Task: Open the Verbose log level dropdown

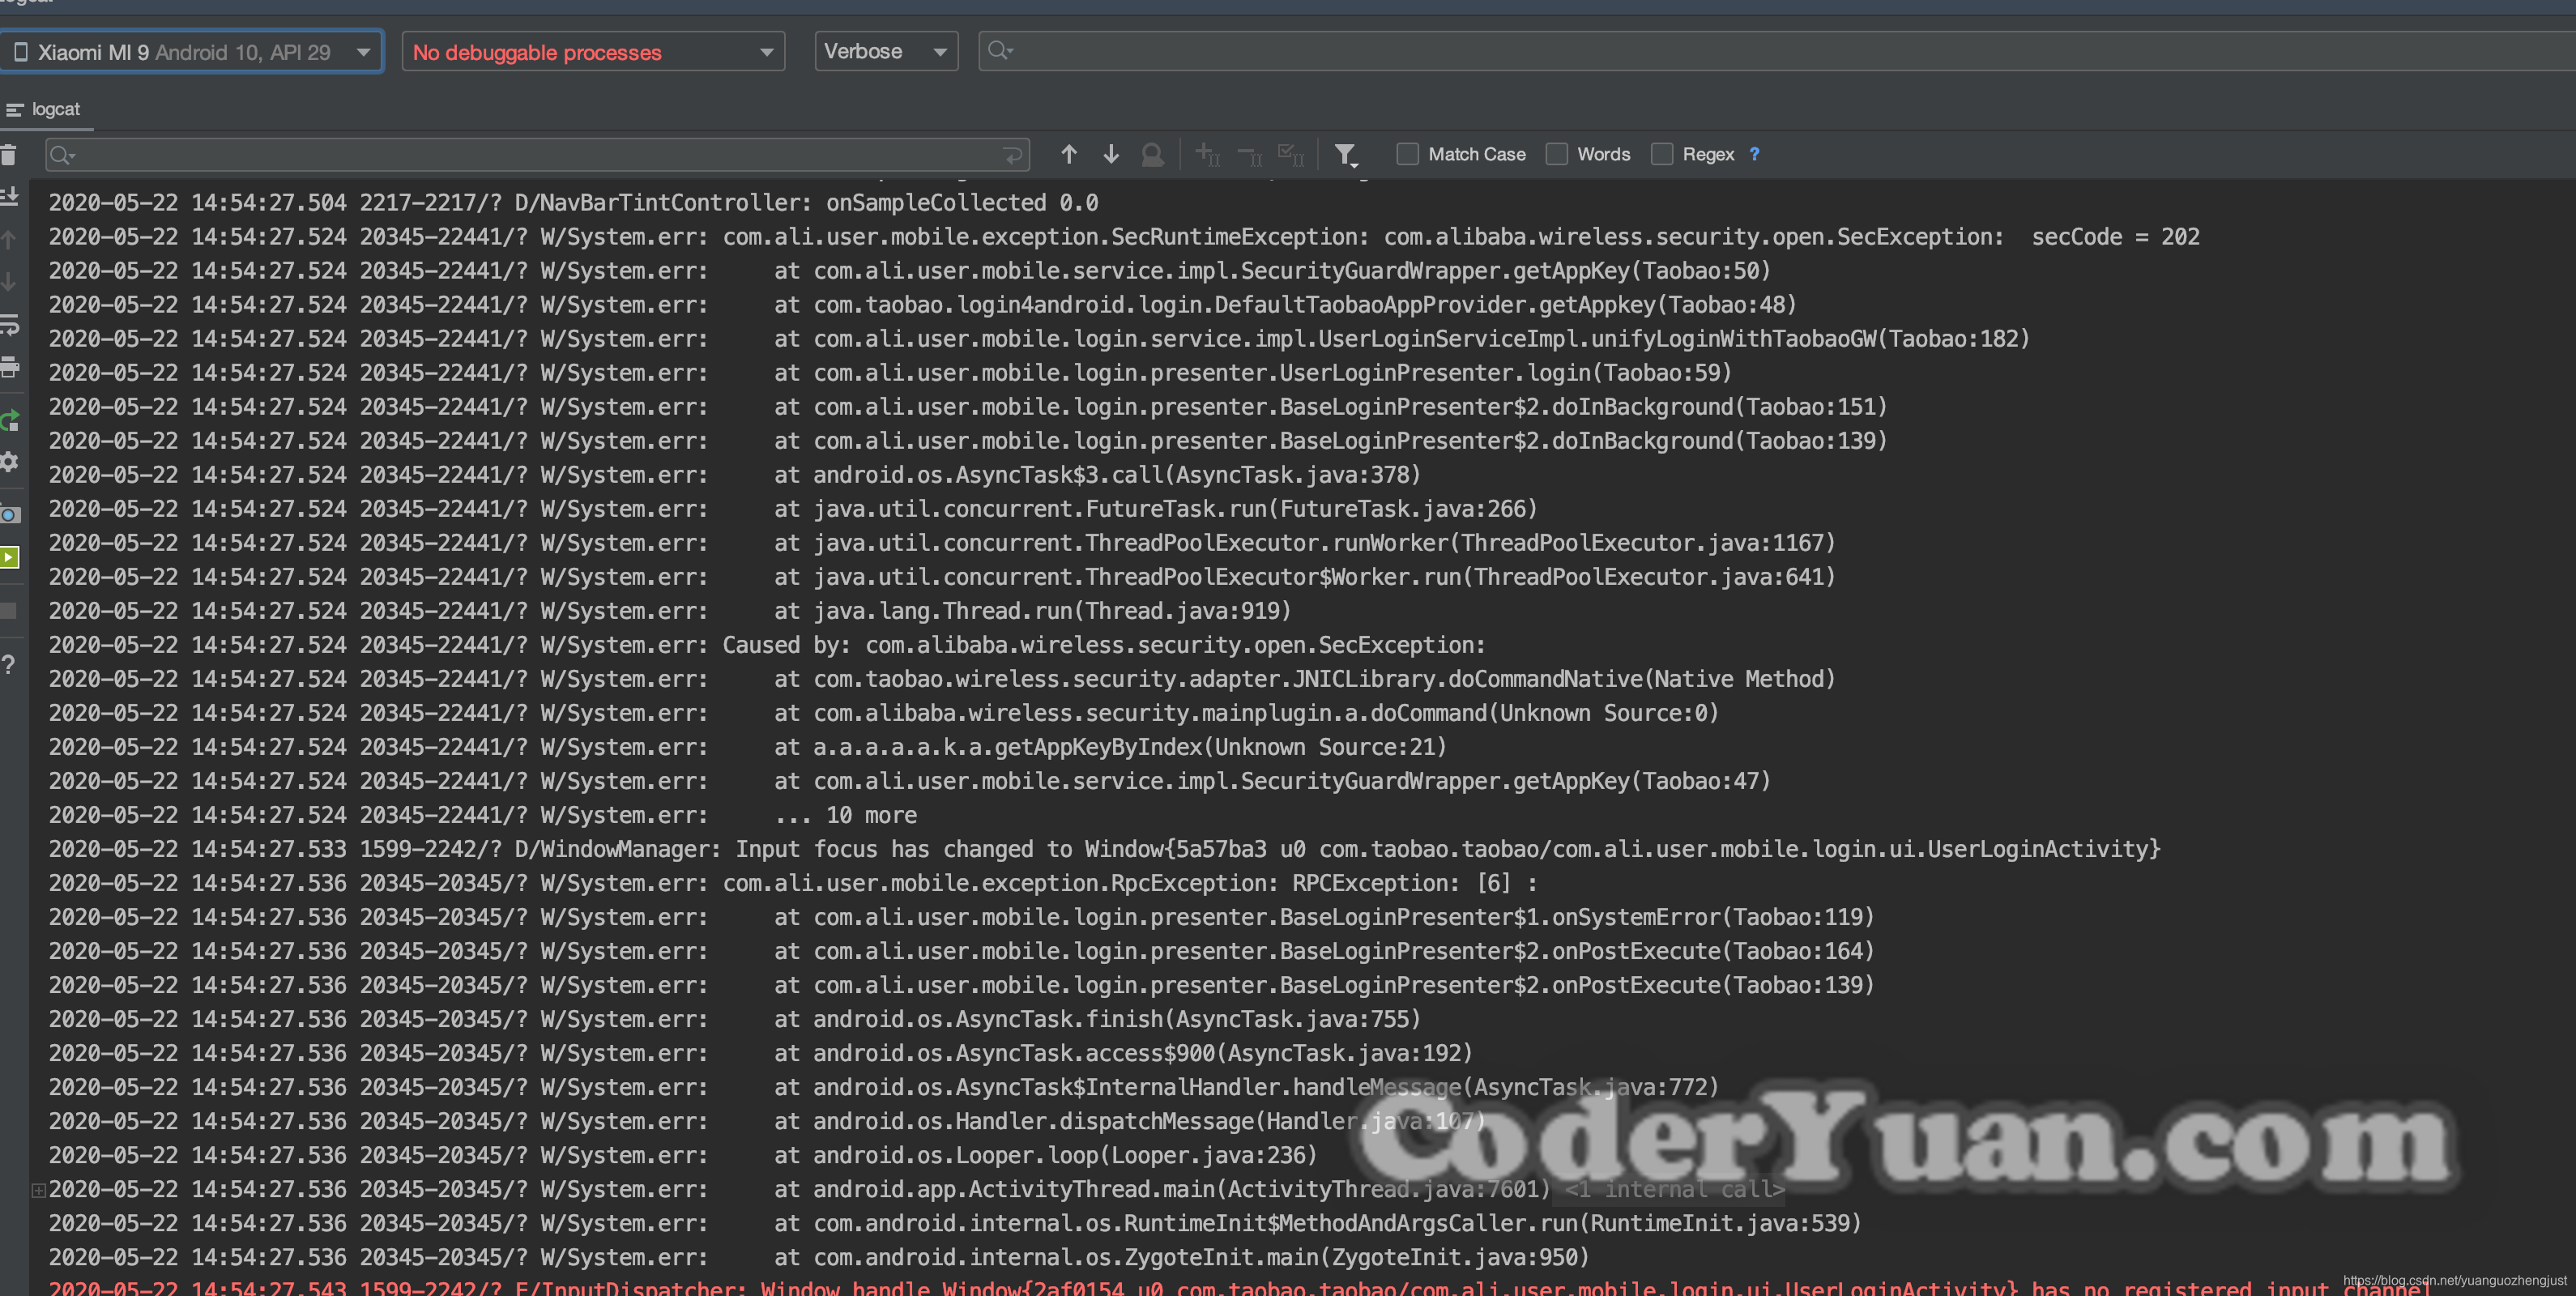Action: 885,51
